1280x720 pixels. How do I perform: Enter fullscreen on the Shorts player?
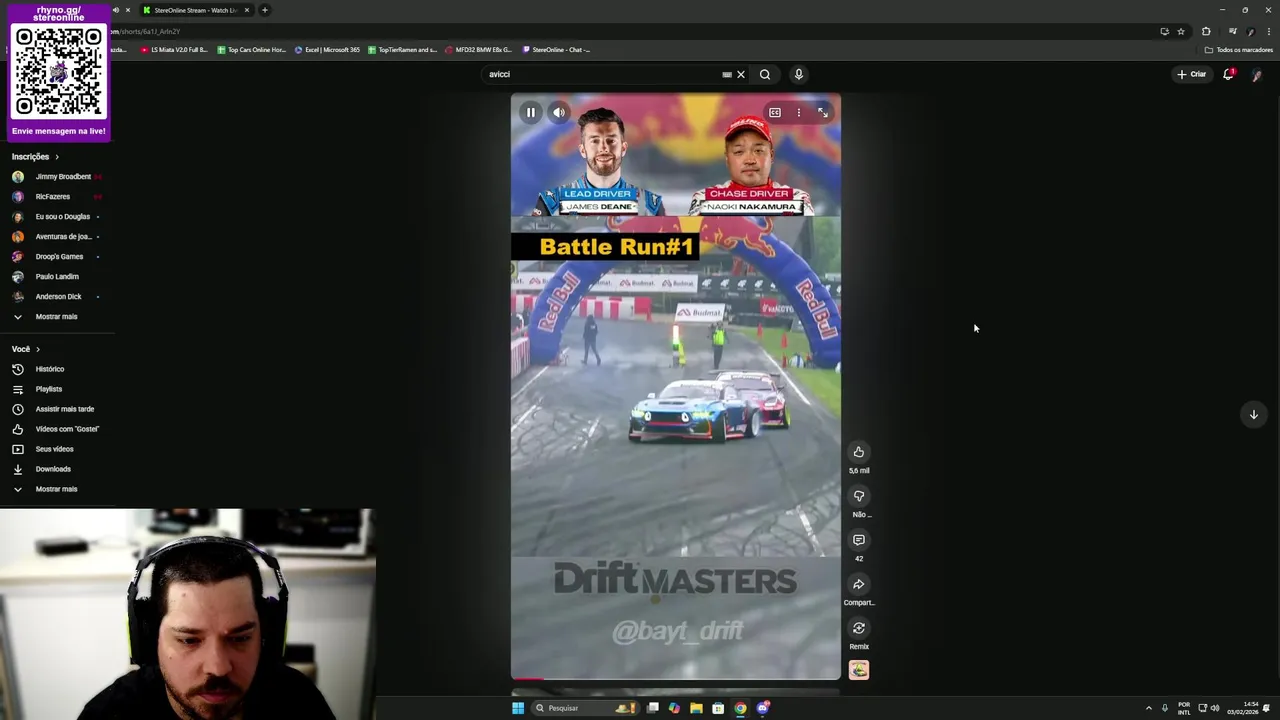[x=823, y=113]
